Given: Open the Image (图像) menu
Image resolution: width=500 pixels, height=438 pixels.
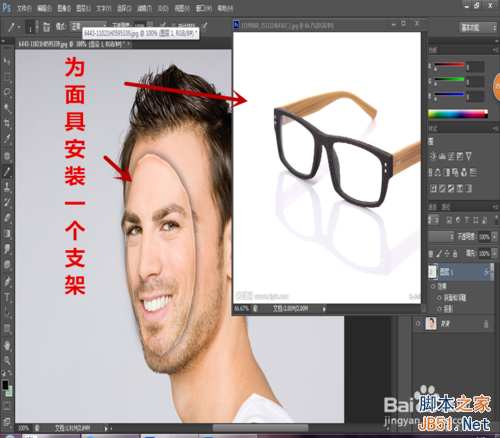Looking at the screenshot, I should 64,8.
